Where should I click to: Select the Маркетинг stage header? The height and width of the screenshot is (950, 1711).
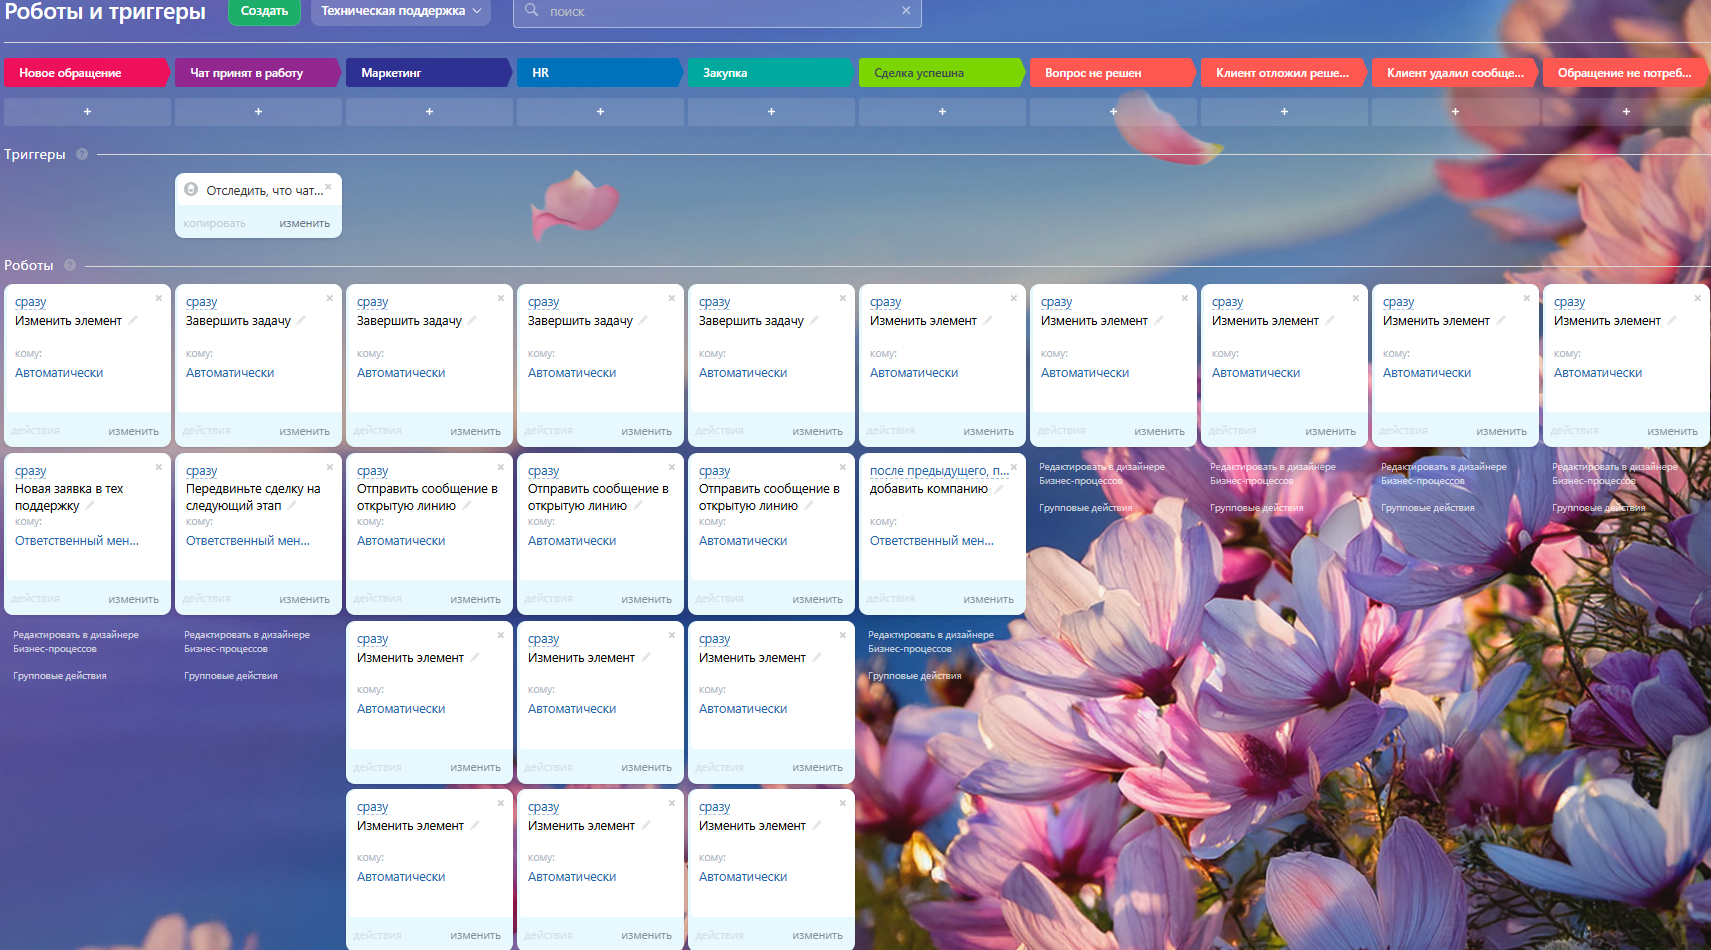point(429,73)
